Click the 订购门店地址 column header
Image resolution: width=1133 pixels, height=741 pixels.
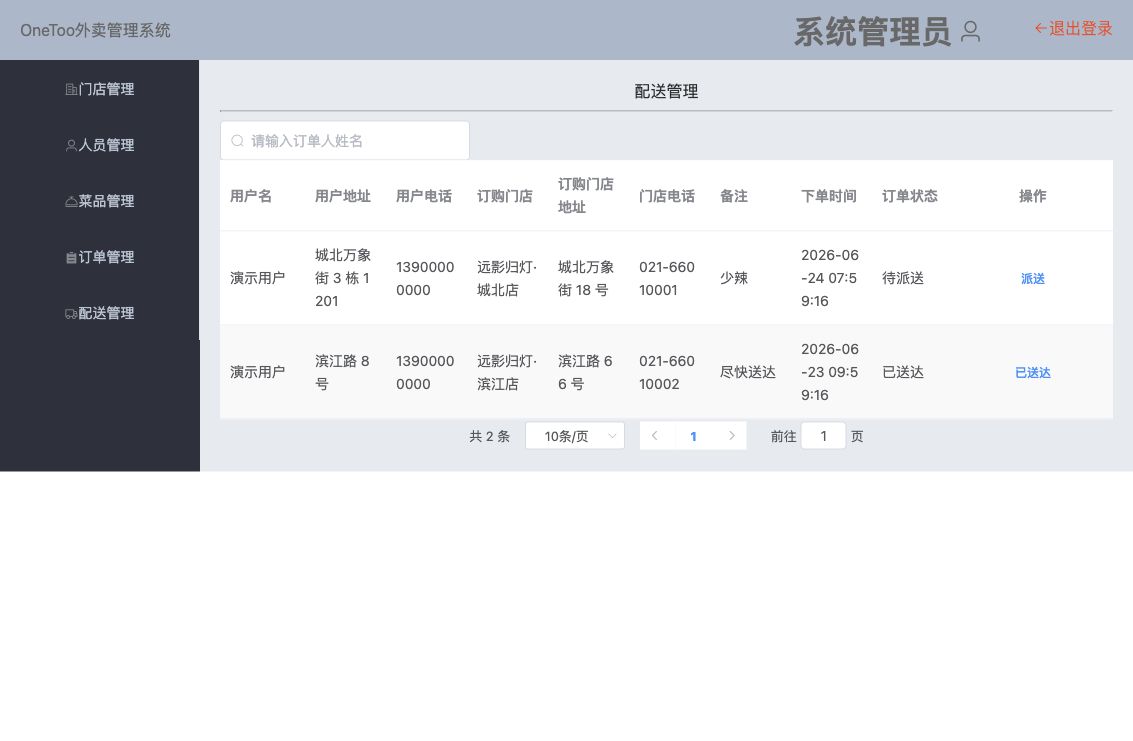click(x=585, y=196)
